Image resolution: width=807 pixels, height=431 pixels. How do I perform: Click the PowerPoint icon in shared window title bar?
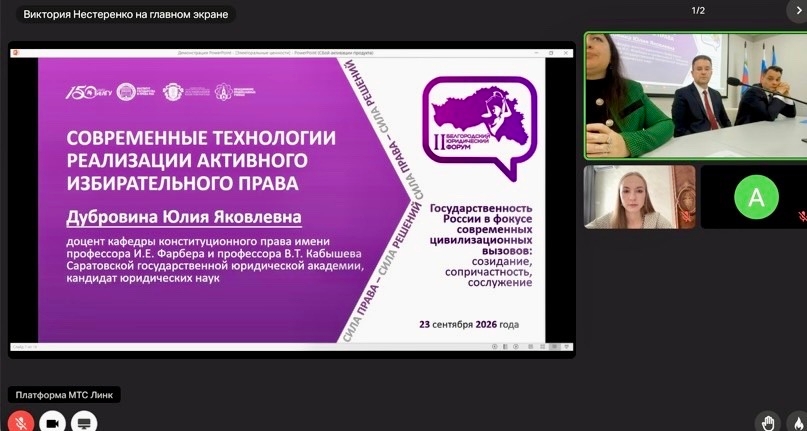coord(15,53)
